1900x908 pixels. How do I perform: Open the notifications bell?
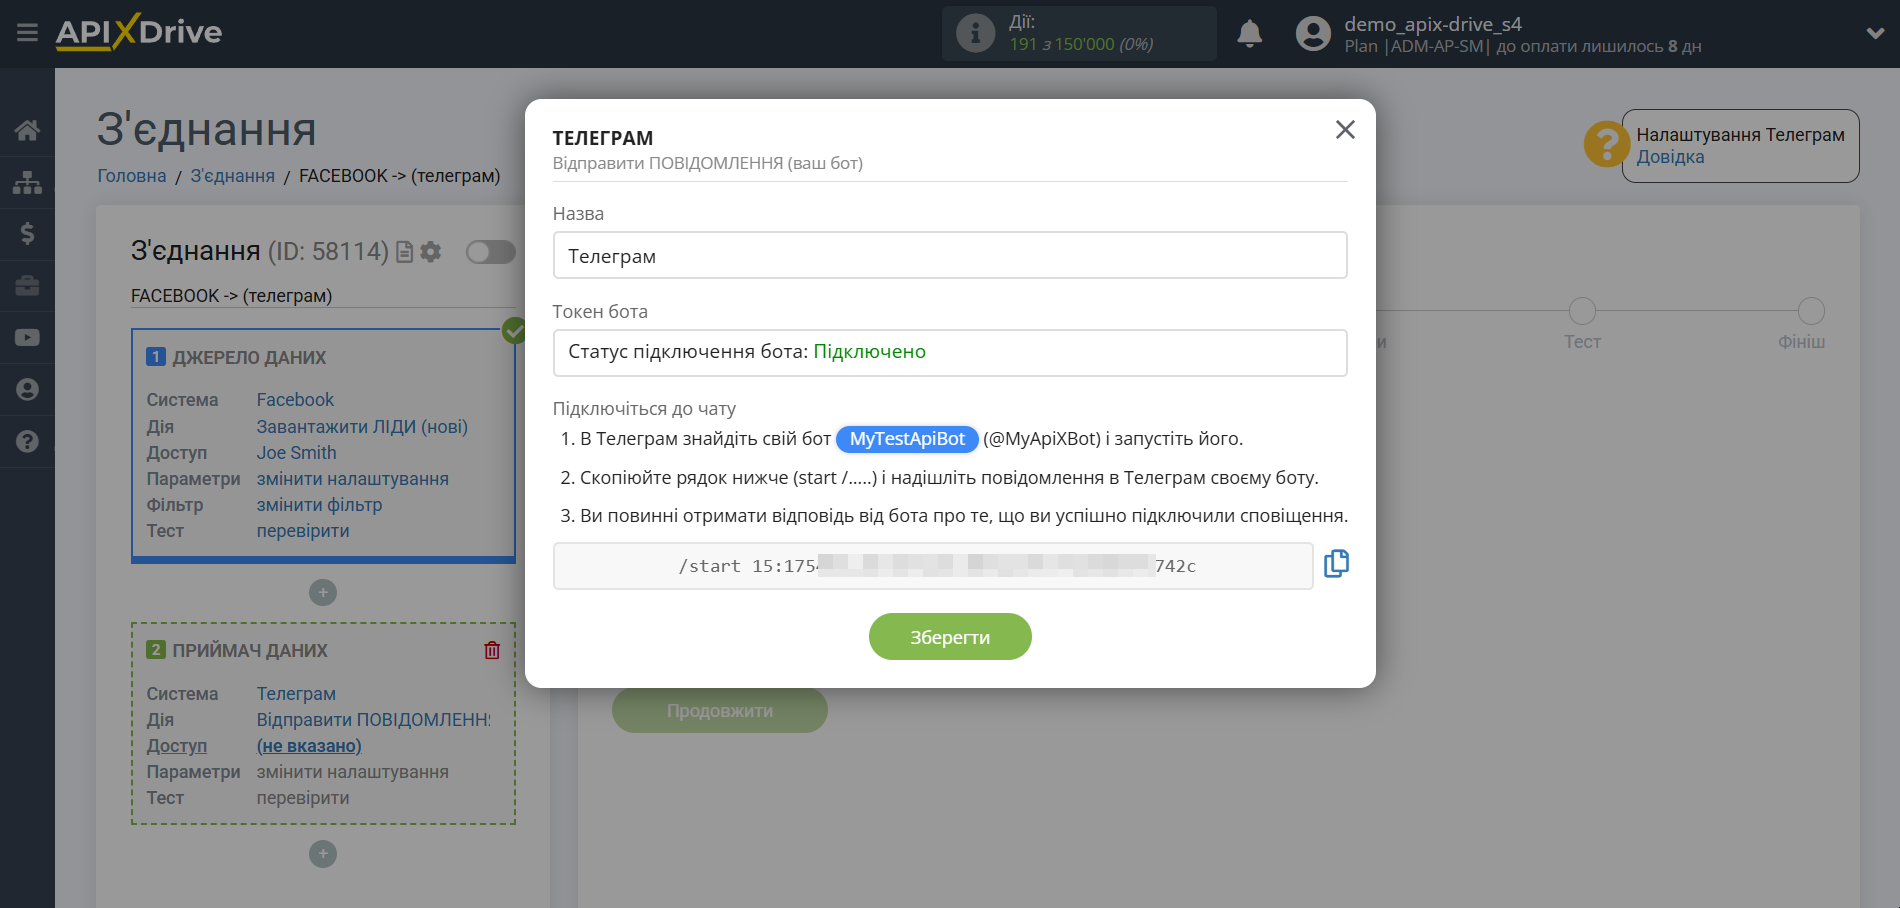(x=1249, y=34)
